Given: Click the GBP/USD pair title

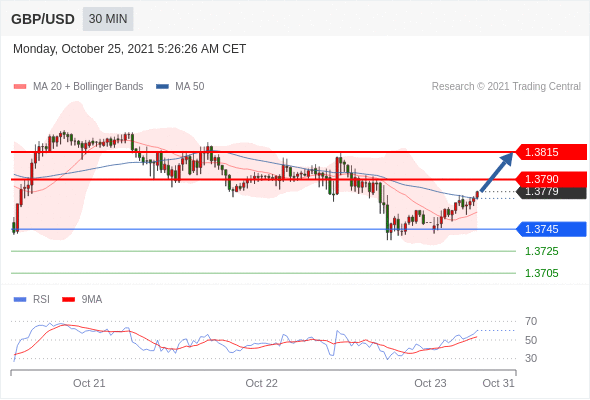Looking at the screenshot, I should coord(43,19).
